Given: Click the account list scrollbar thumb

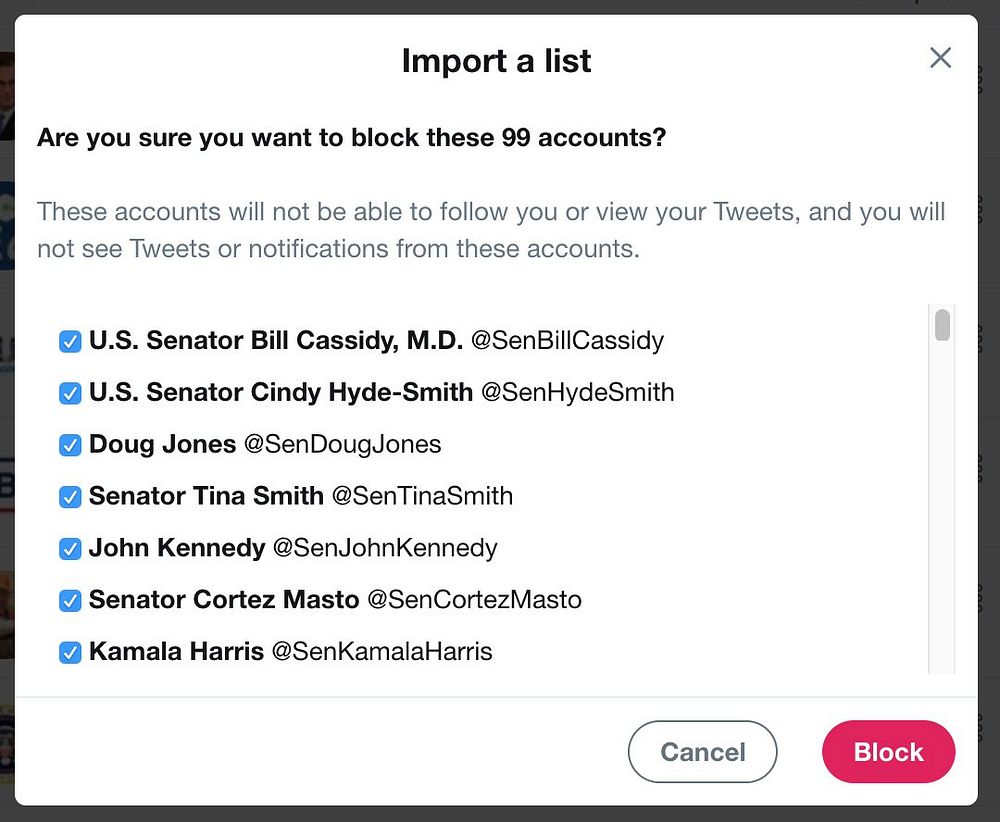Looking at the screenshot, I should pyautogui.click(x=942, y=326).
